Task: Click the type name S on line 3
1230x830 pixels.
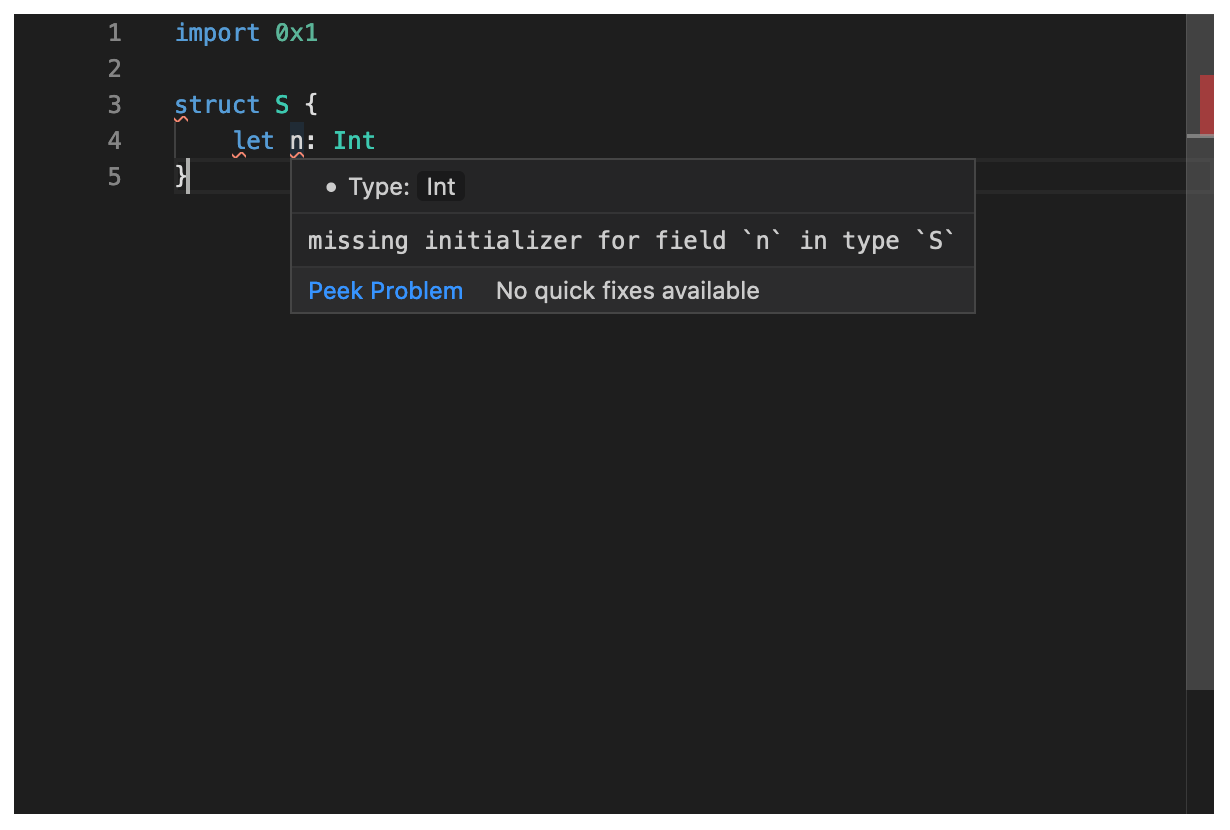Action: tap(282, 104)
